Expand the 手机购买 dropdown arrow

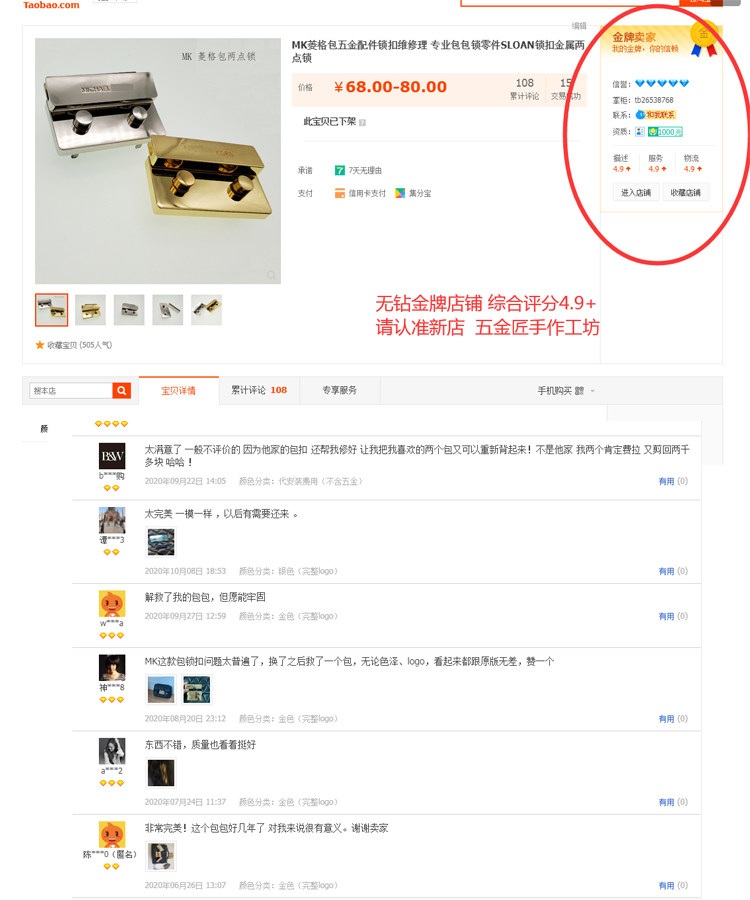coord(593,391)
